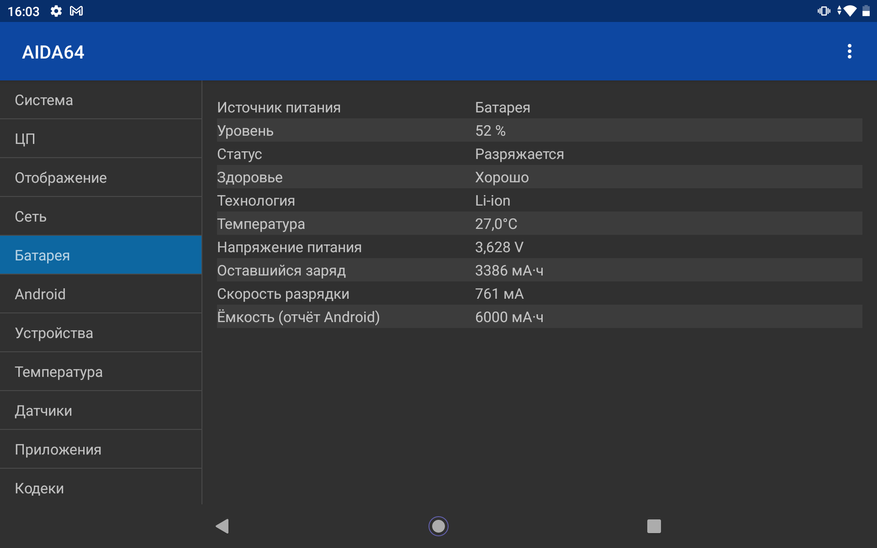Select the Li-ion technology value
This screenshot has height=548, width=877.
[x=492, y=201]
